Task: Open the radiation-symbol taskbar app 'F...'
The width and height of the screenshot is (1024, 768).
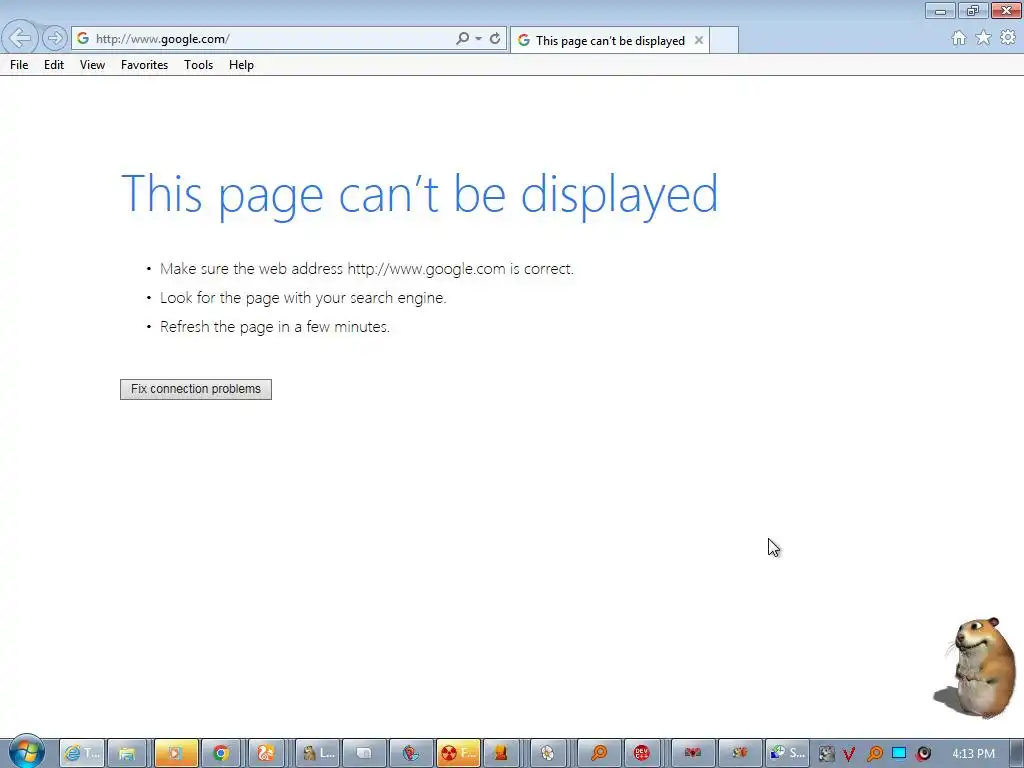Action: [458, 753]
